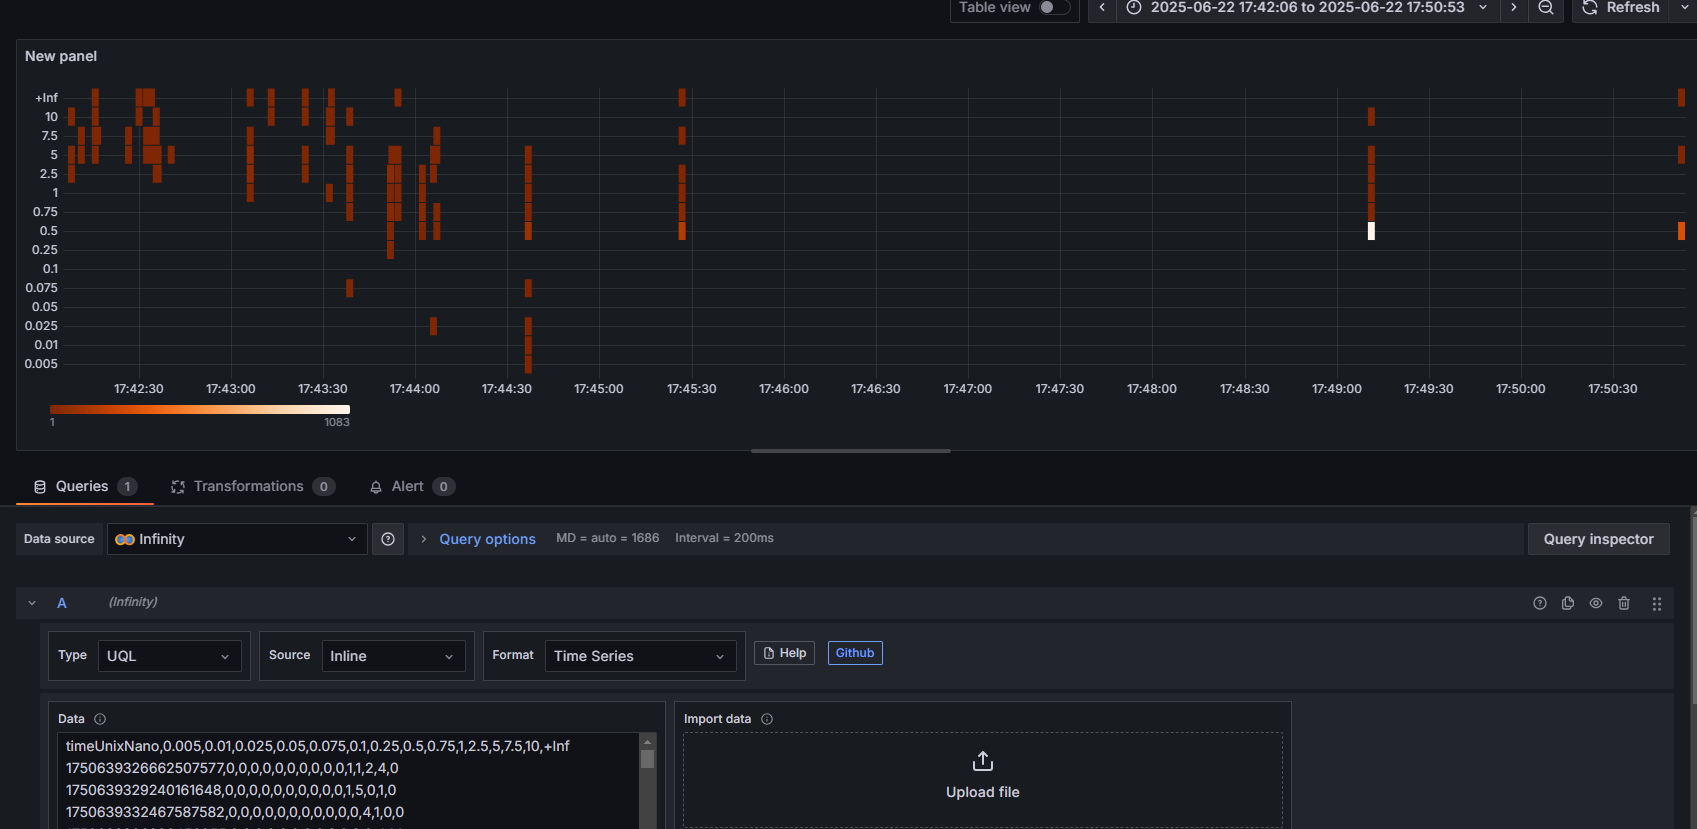Click the Interval = 200ms text
The image size is (1697, 829).
[724, 538]
